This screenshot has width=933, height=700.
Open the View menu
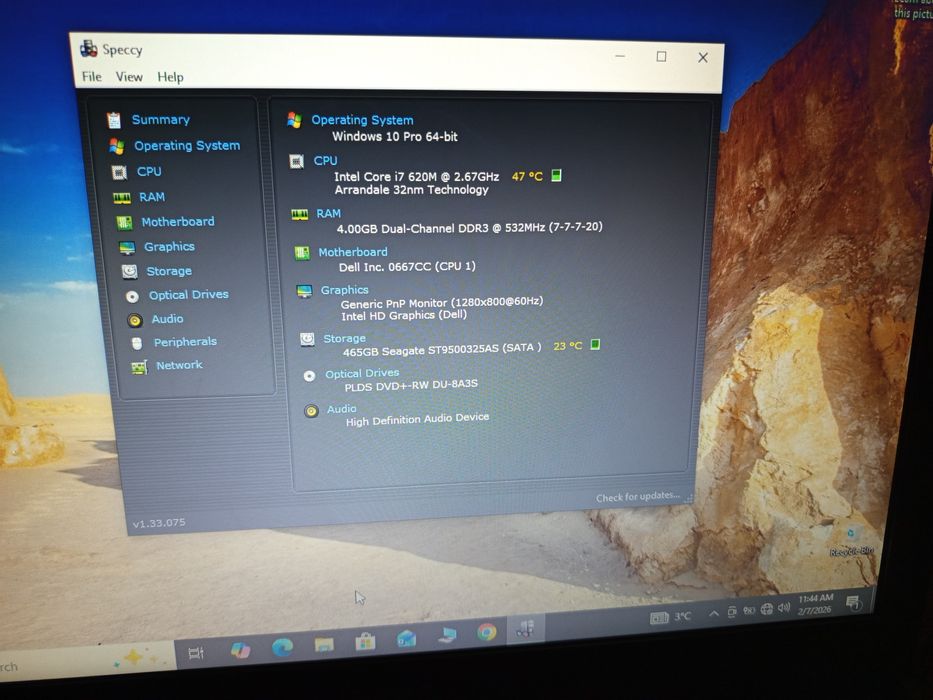(x=129, y=77)
